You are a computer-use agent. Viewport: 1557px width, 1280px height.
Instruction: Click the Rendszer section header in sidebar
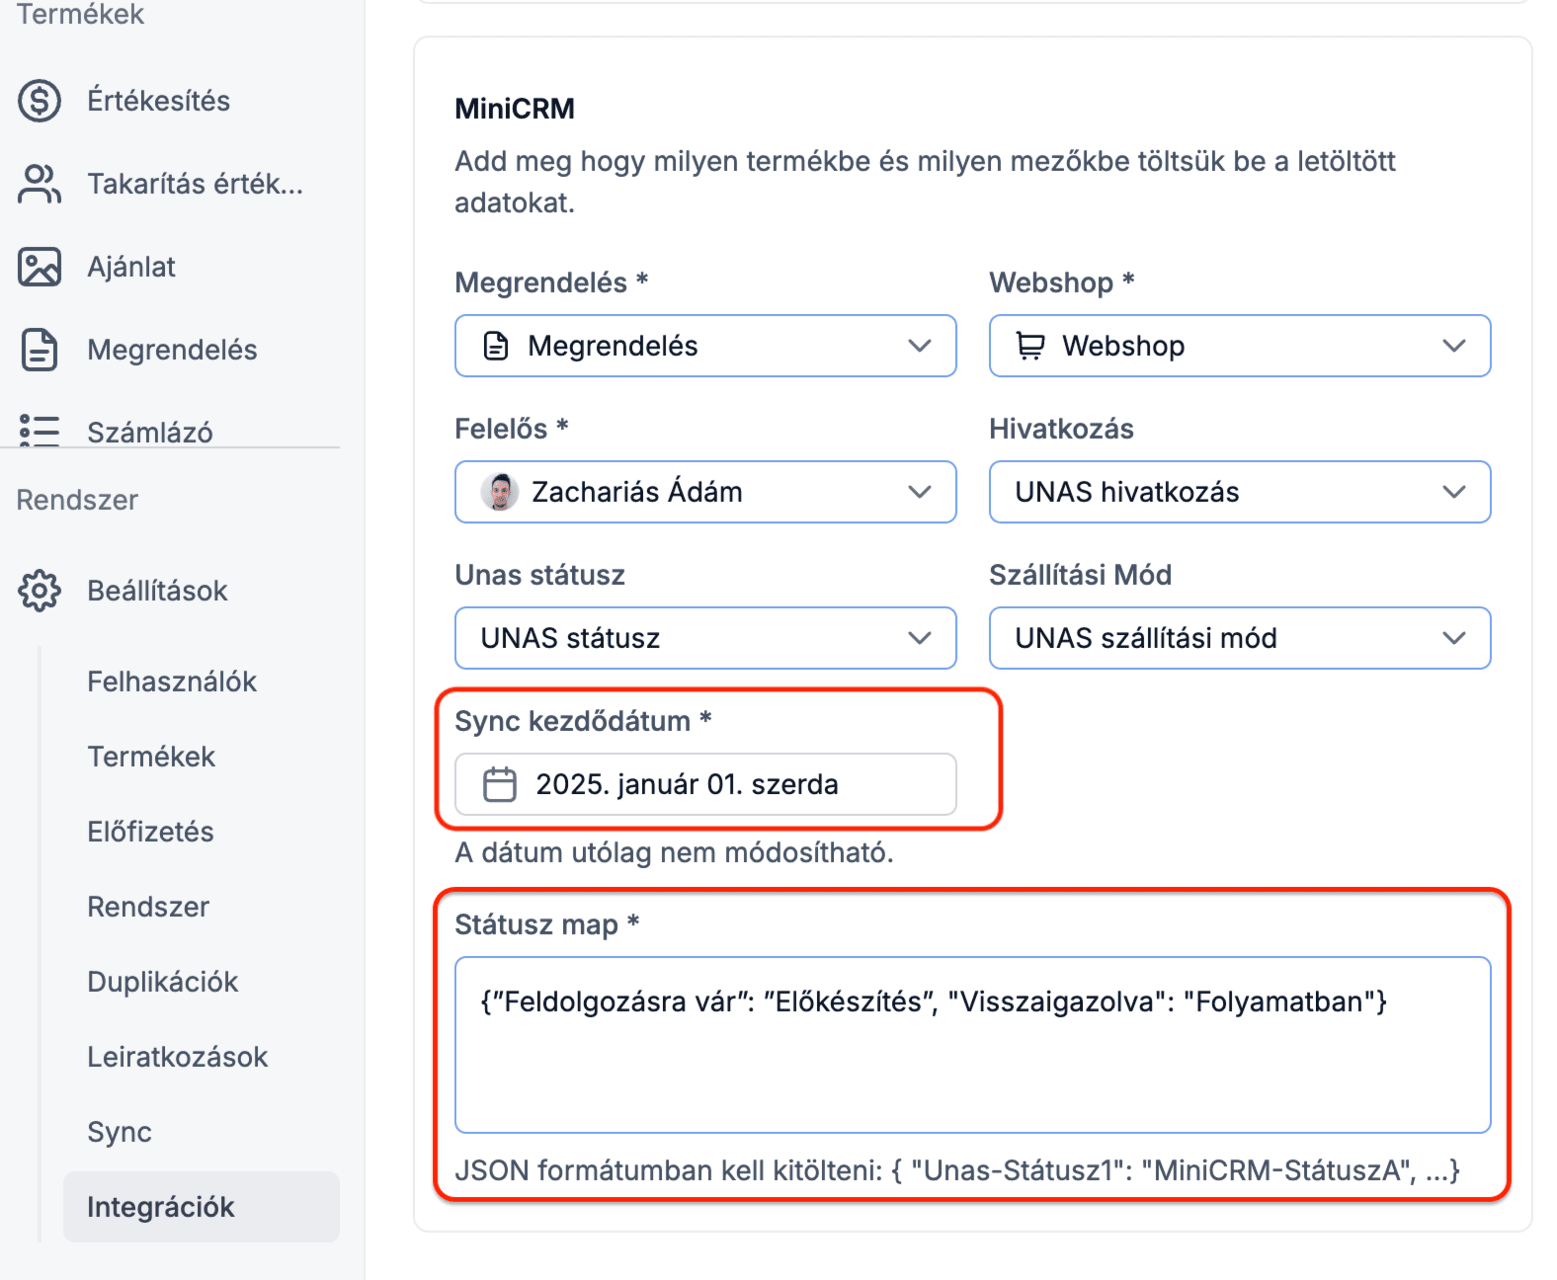[77, 500]
